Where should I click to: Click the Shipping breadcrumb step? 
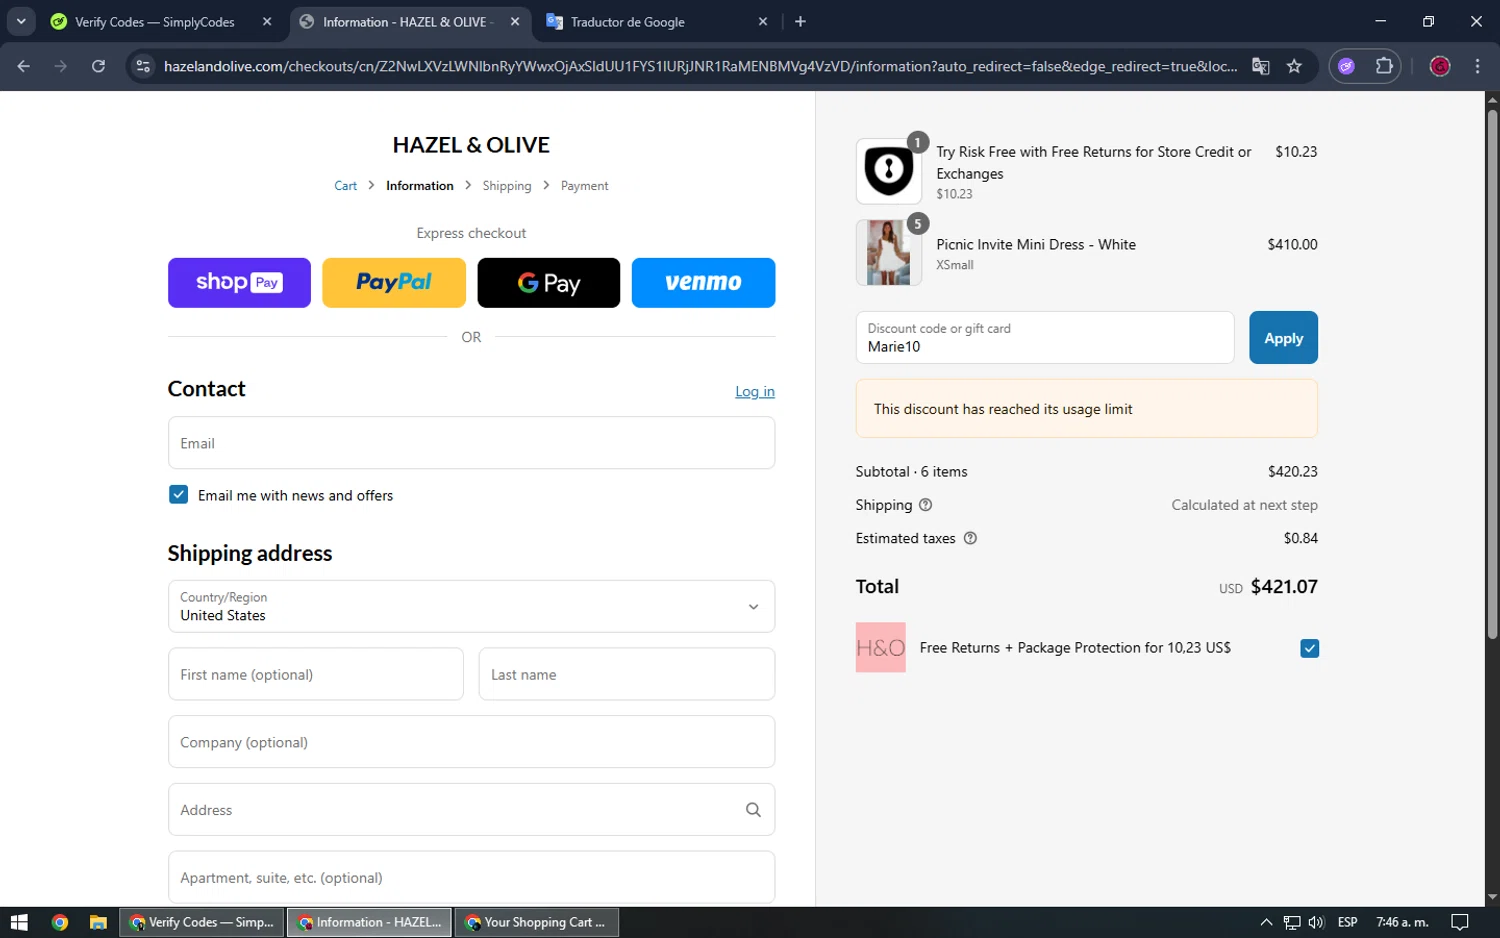[x=507, y=186]
